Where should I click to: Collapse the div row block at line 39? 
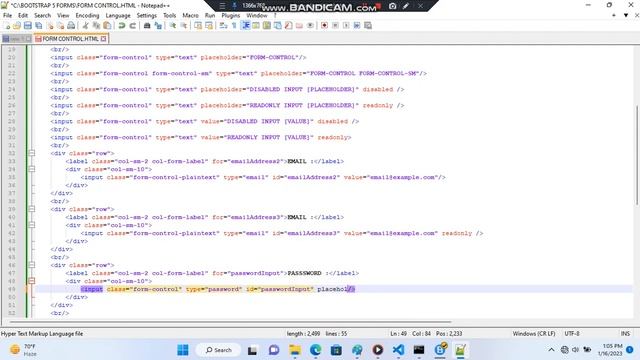point(31,209)
